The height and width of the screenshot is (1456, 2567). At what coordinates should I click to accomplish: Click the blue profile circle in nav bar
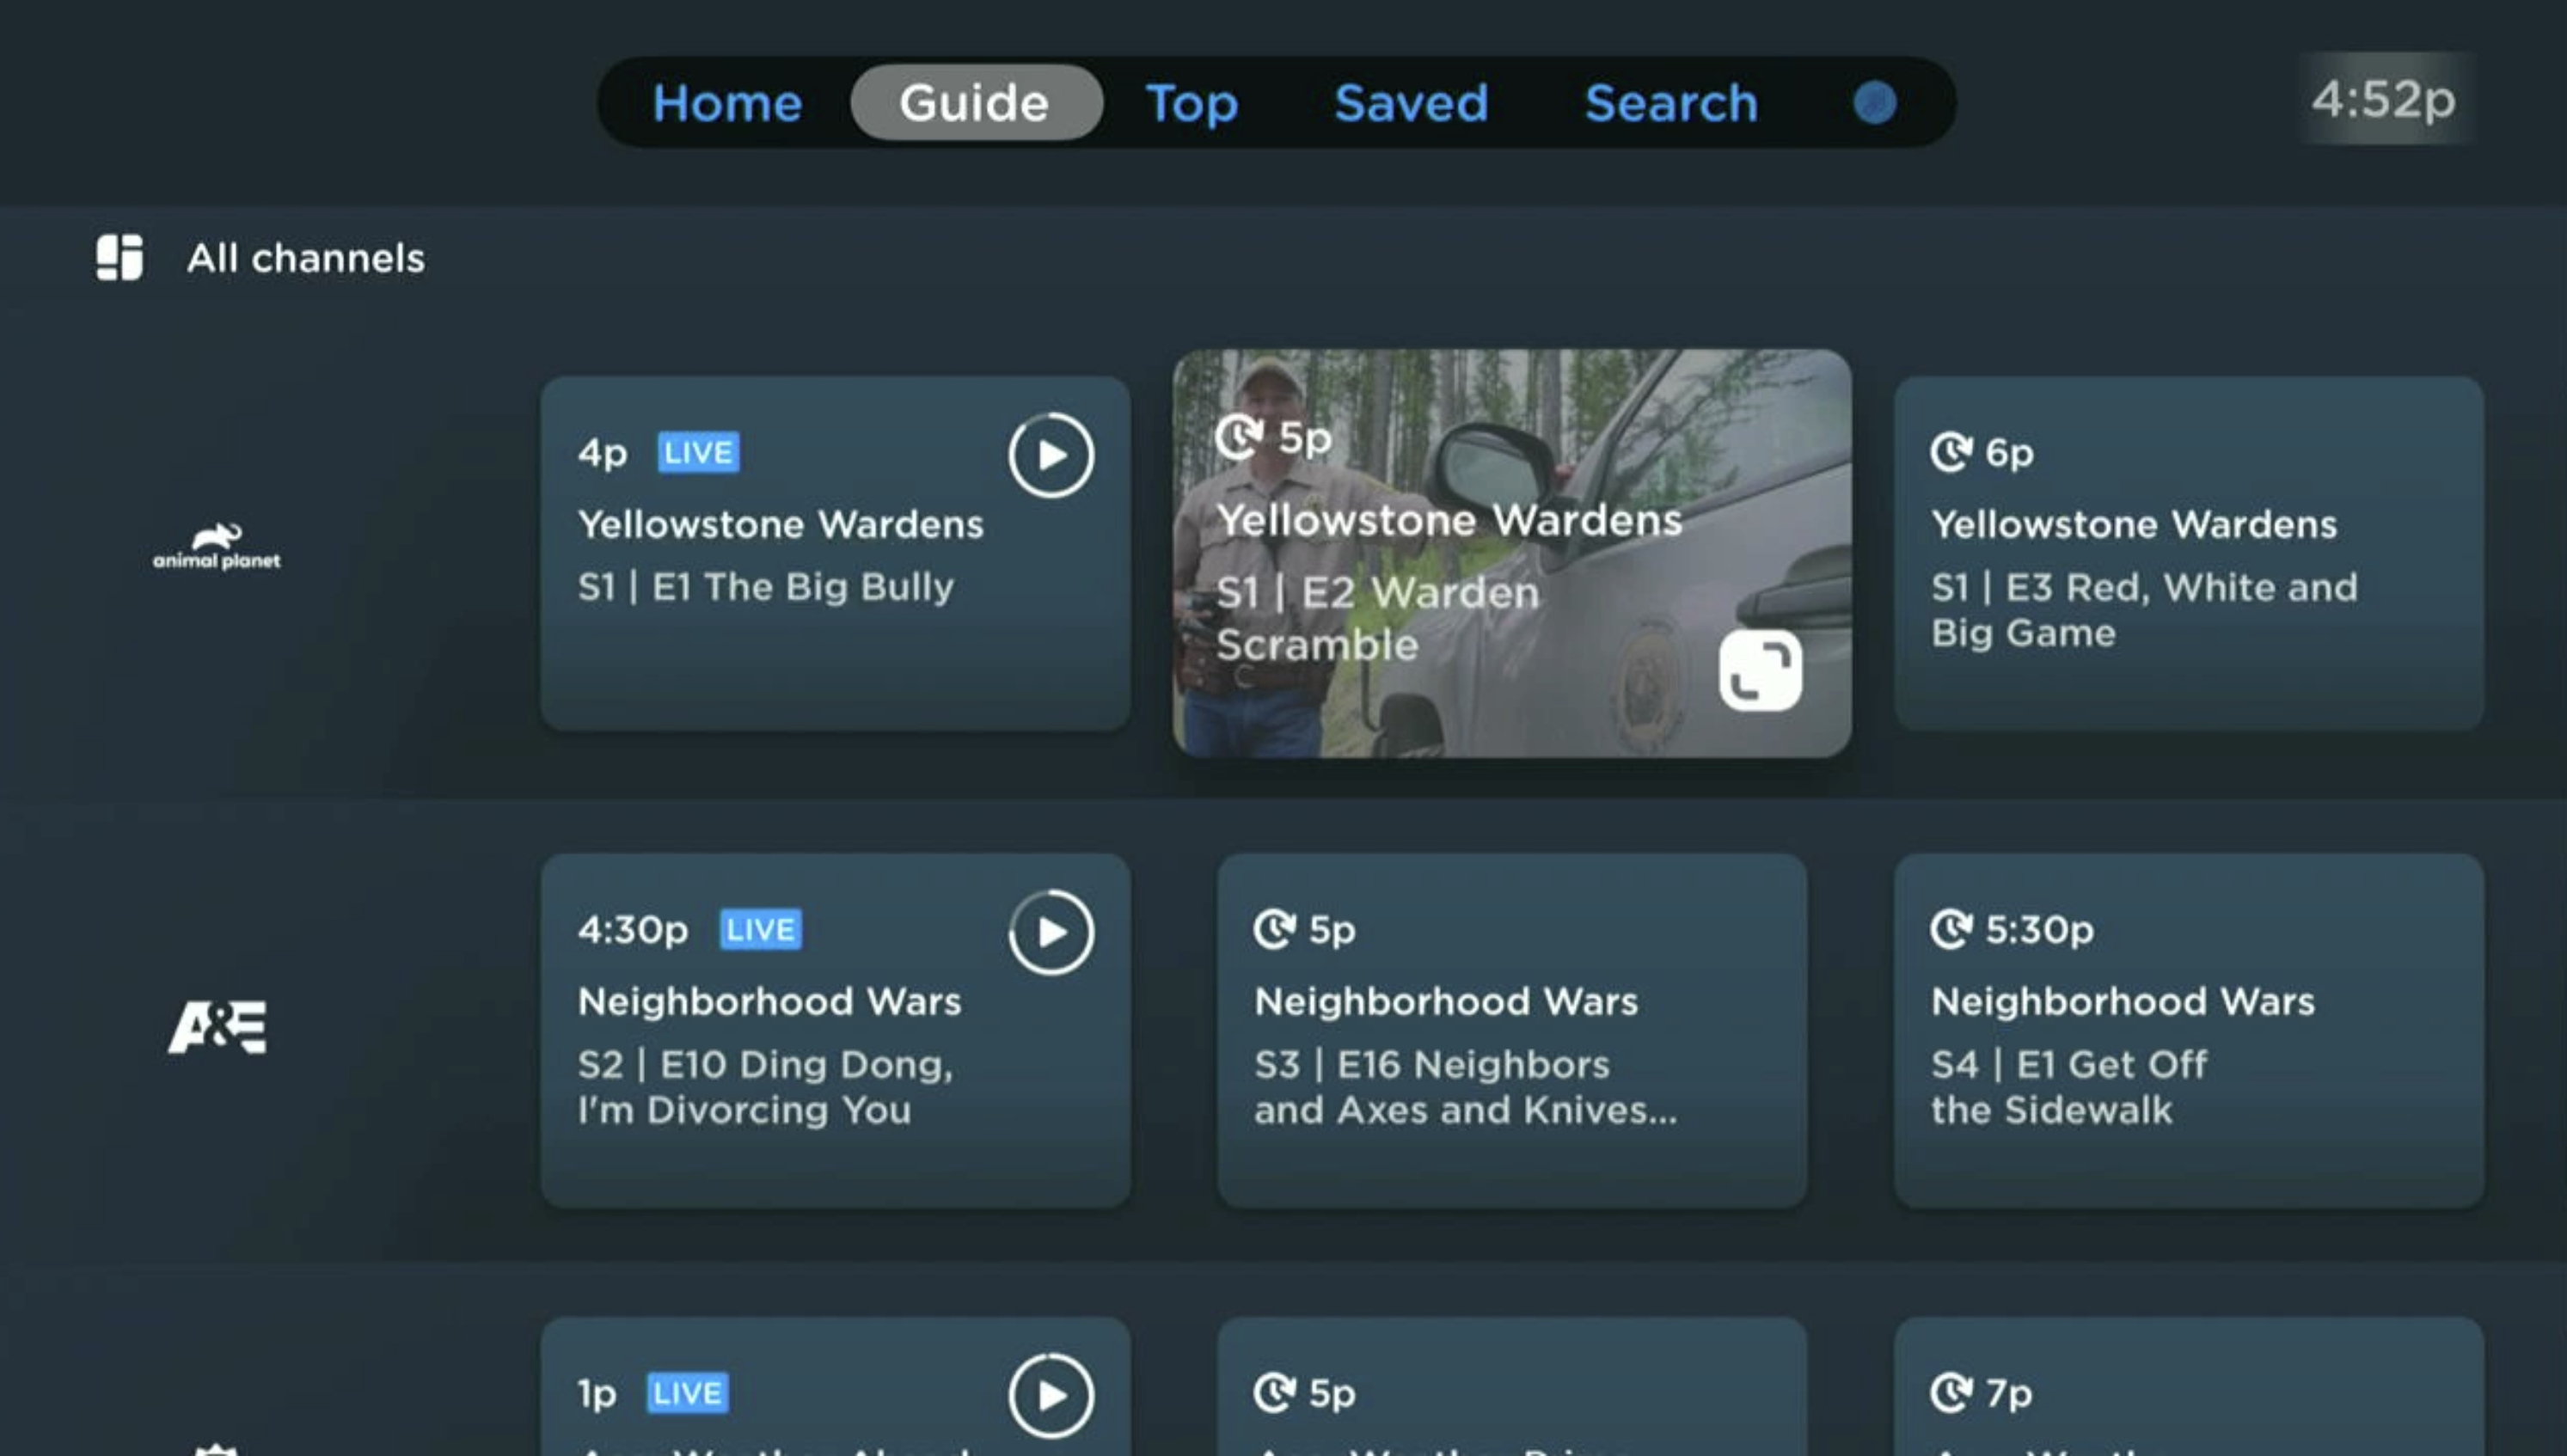(x=1874, y=103)
